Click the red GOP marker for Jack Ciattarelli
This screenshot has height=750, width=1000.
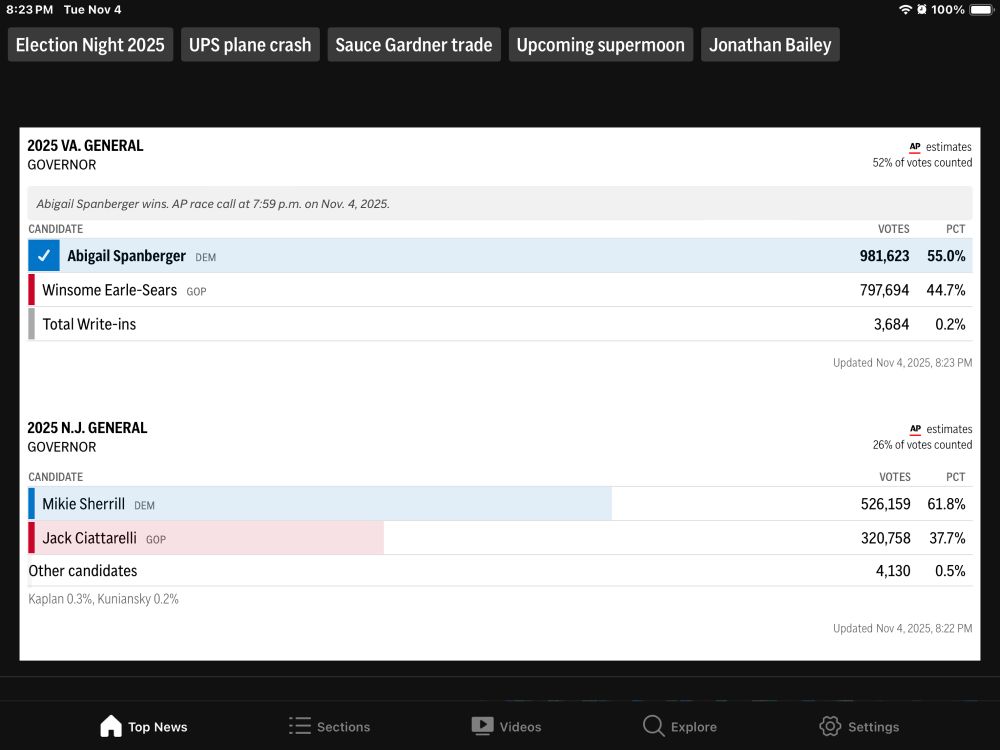(x=31, y=538)
